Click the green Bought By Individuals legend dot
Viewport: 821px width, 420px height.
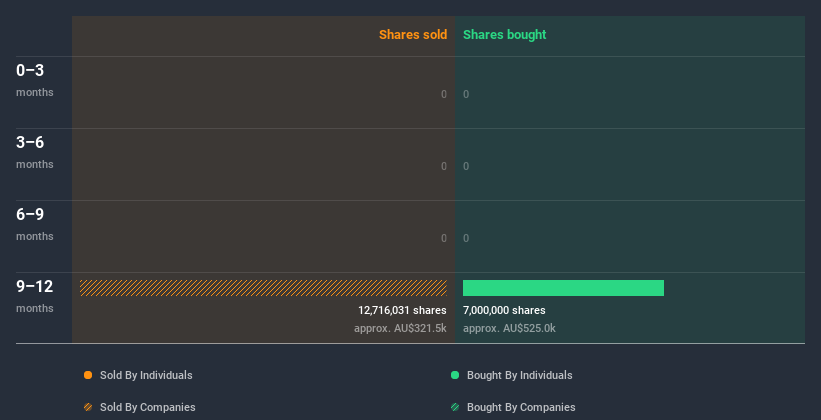click(455, 375)
